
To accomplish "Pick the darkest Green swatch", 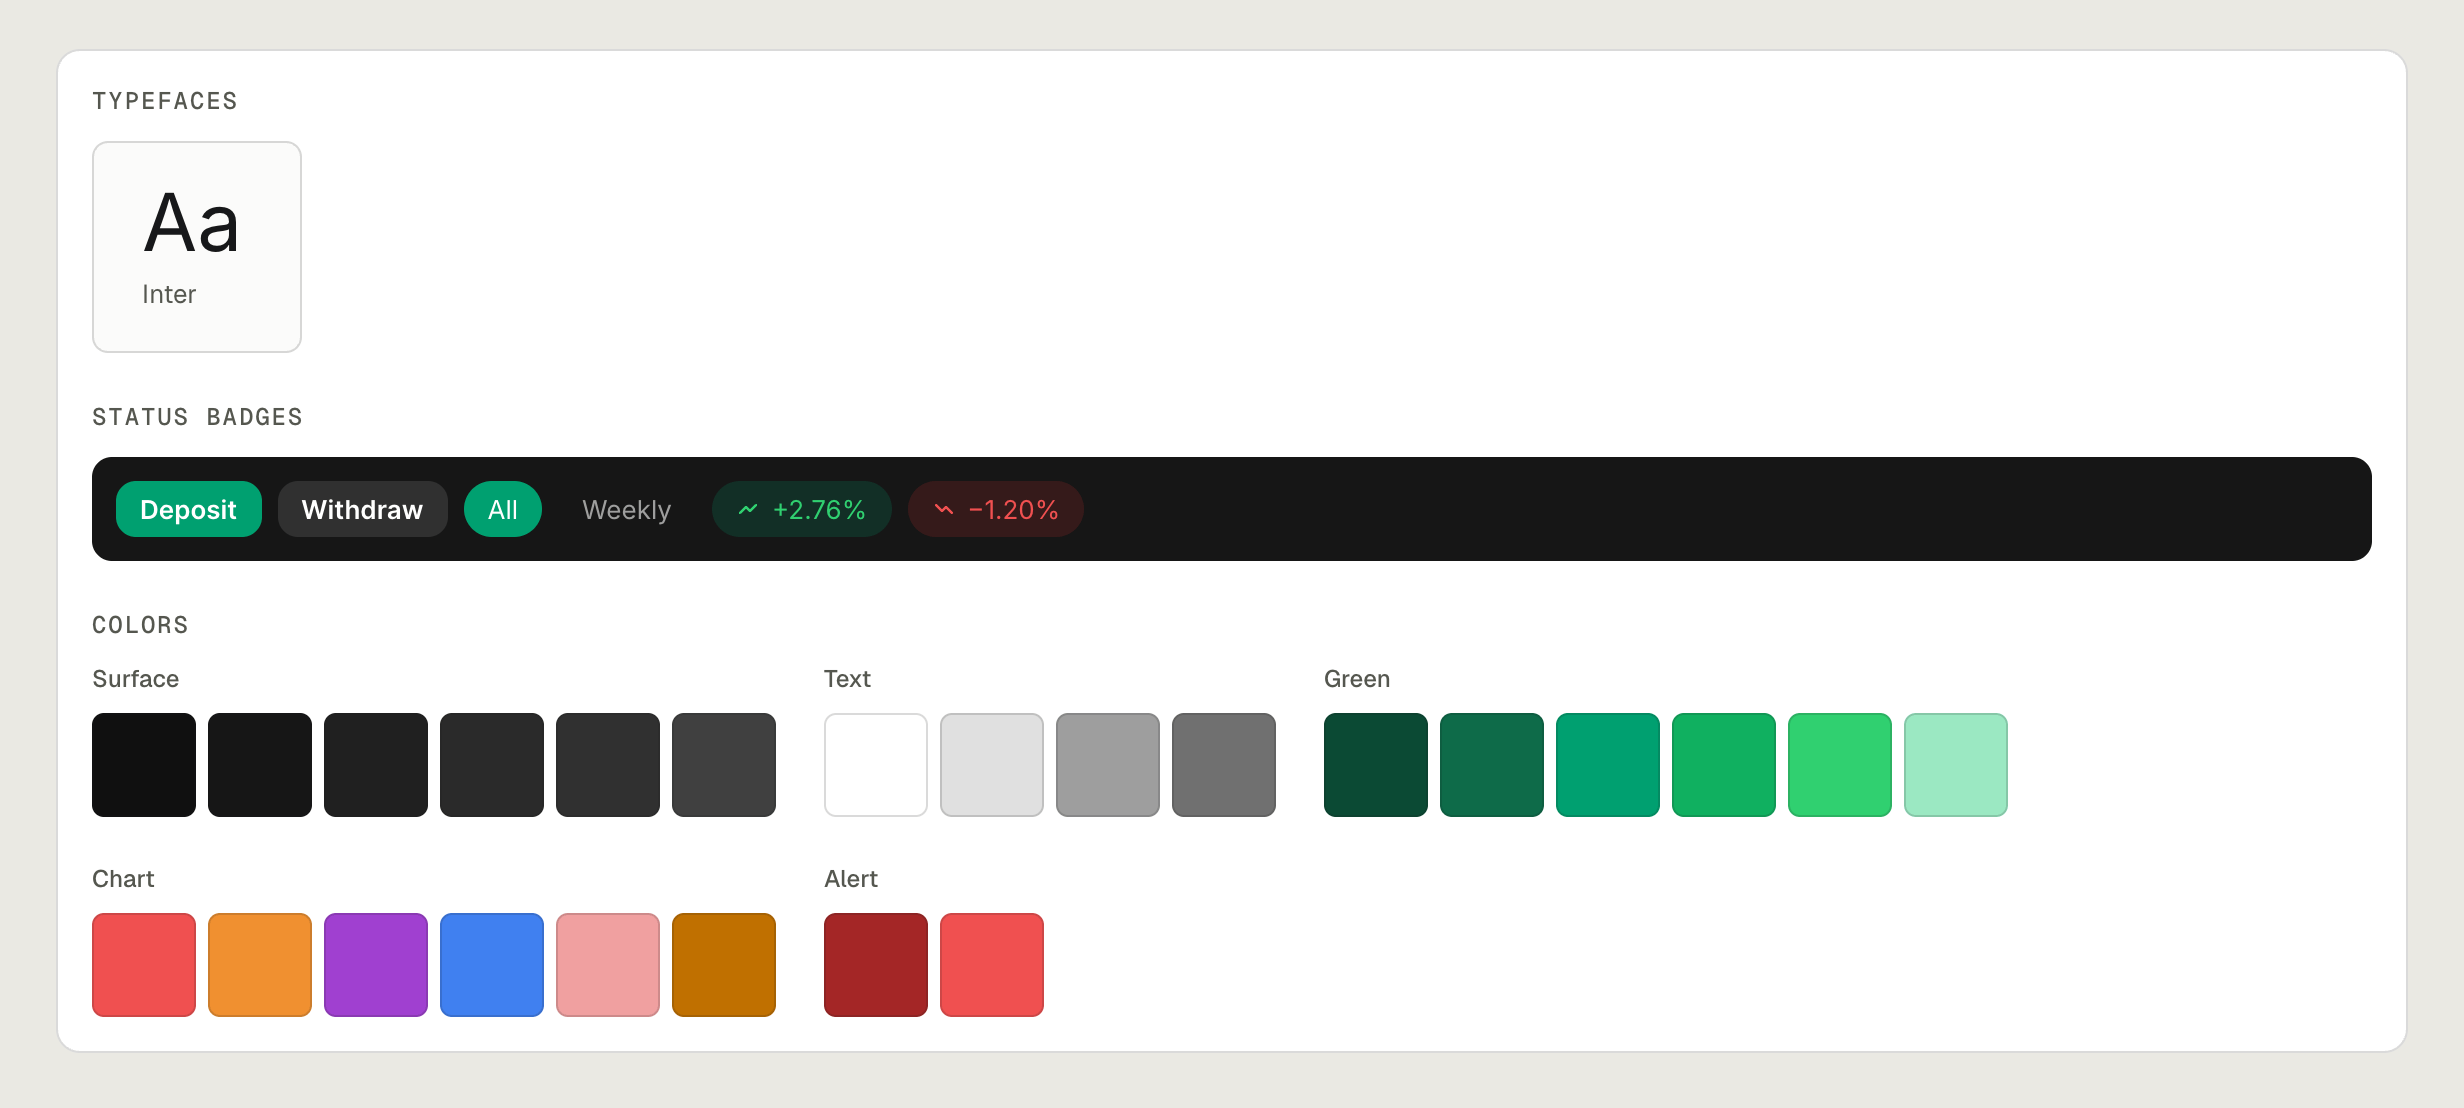I will pyautogui.click(x=1376, y=765).
